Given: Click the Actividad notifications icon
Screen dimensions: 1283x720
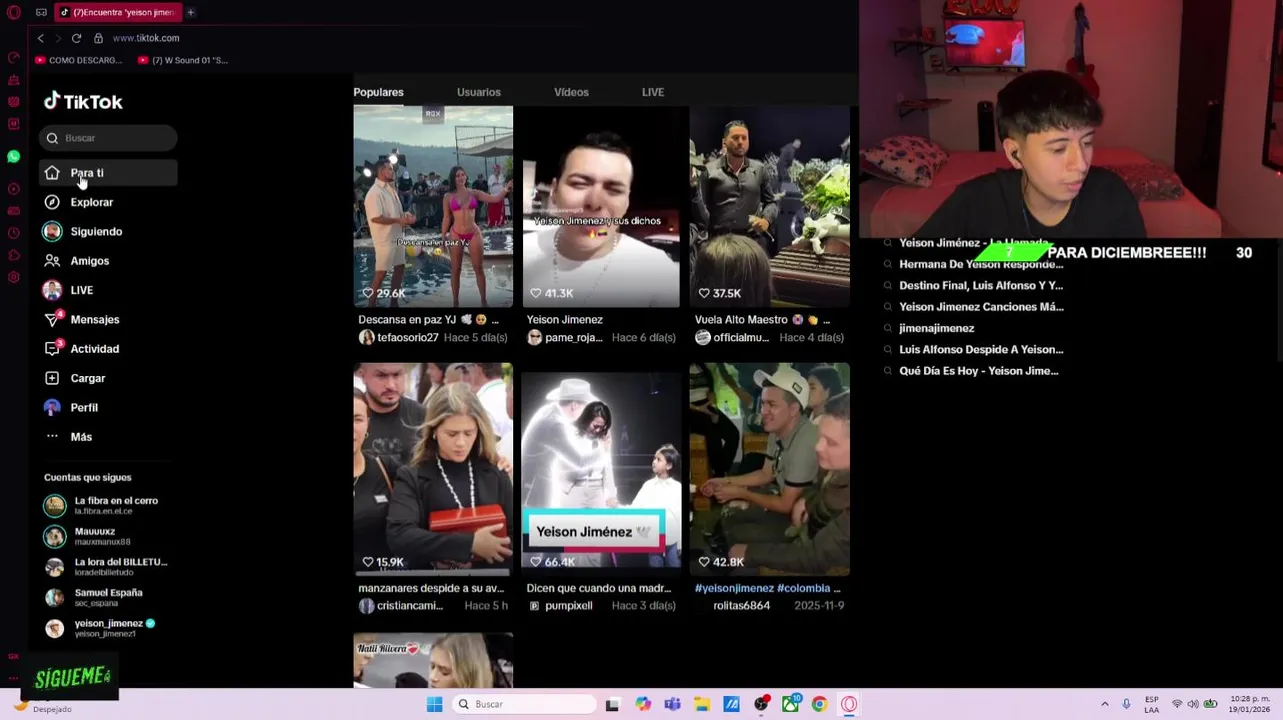Looking at the screenshot, I should click(x=52, y=349).
